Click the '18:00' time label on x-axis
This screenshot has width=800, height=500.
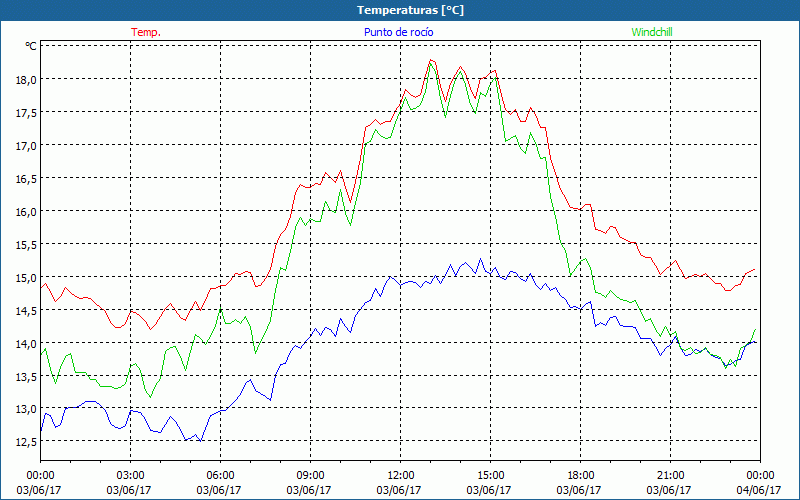(581, 475)
